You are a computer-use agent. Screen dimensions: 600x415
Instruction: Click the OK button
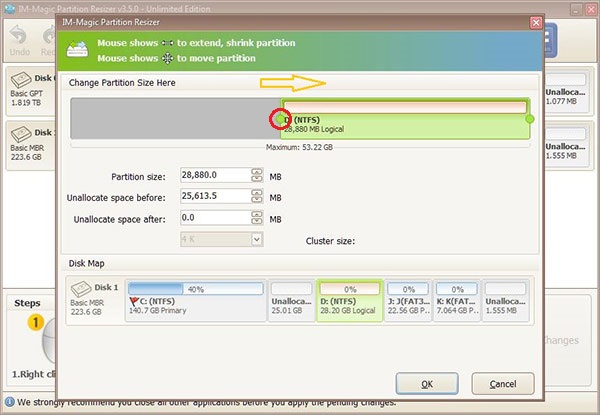(x=427, y=384)
